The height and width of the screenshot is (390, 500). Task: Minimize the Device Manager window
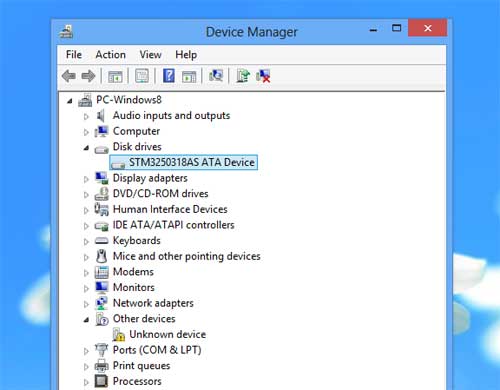pyautogui.click(x=373, y=29)
